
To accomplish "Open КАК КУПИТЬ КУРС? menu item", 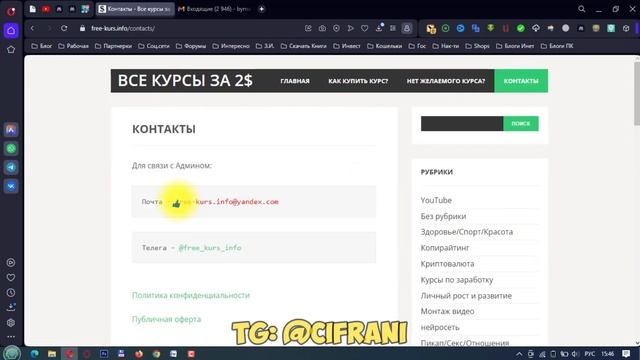I will pyautogui.click(x=358, y=81).
